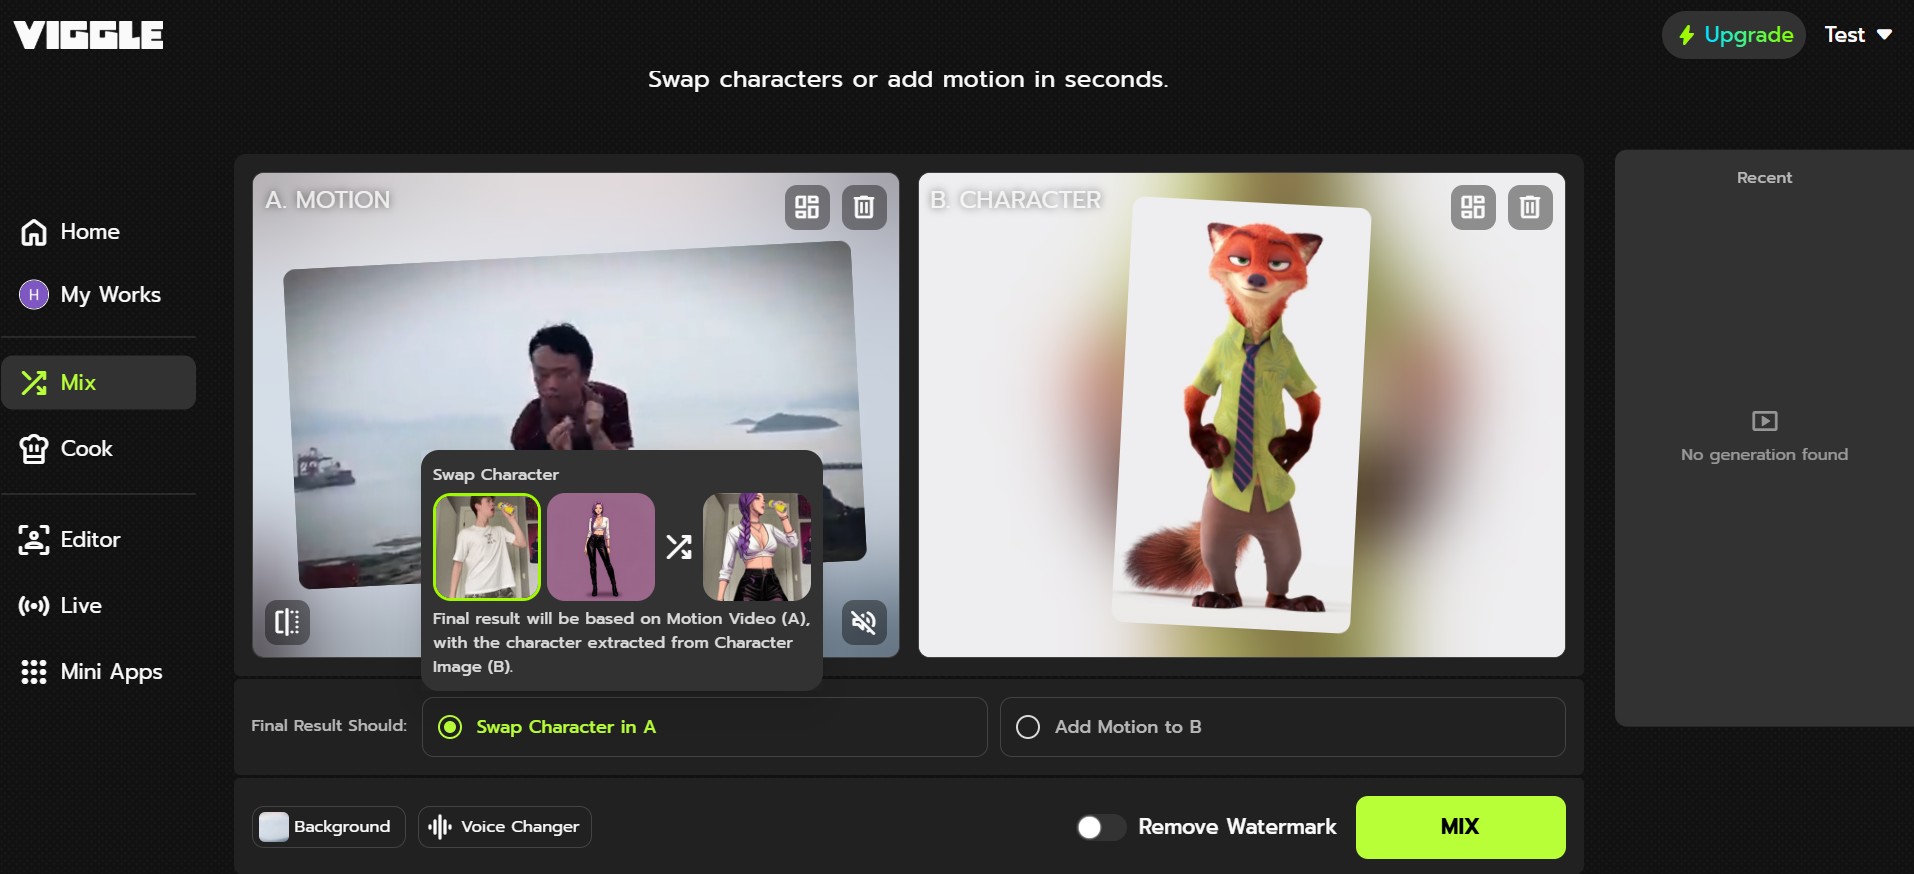Screen dimensions: 1914x874
Task: Open My Works page
Action: [x=98, y=295]
